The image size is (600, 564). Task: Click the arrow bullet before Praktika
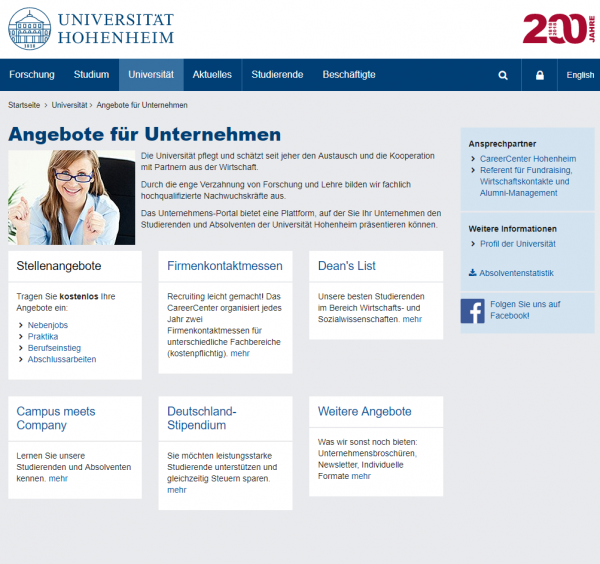tap(21, 337)
